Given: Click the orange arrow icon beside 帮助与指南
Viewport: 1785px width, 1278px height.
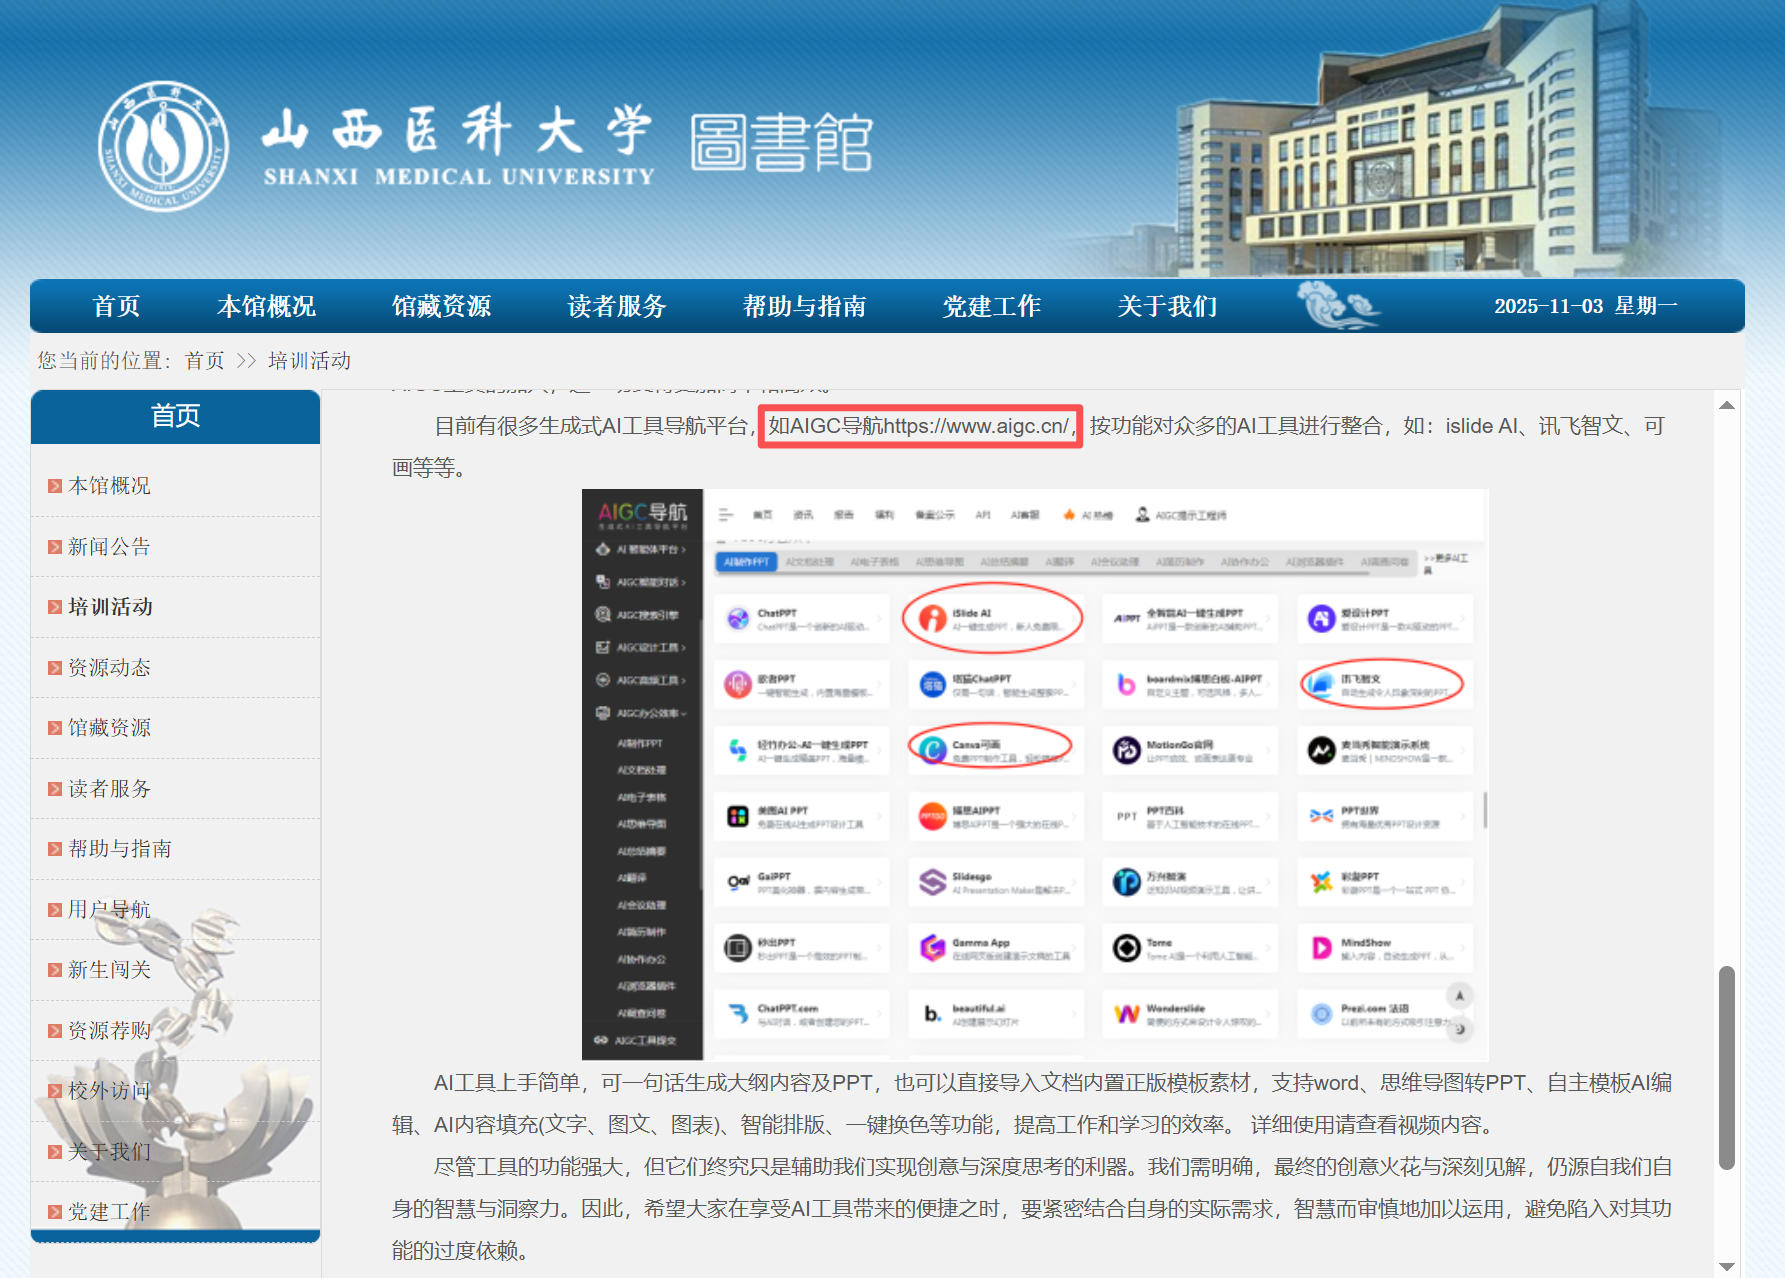Looking at the screenshot, I should tap(55, 849).
